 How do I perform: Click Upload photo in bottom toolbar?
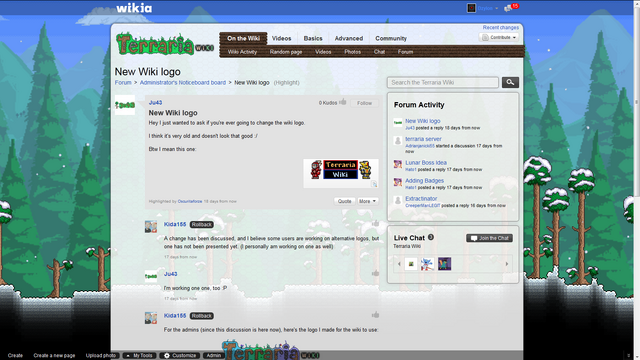coord(101,356)
